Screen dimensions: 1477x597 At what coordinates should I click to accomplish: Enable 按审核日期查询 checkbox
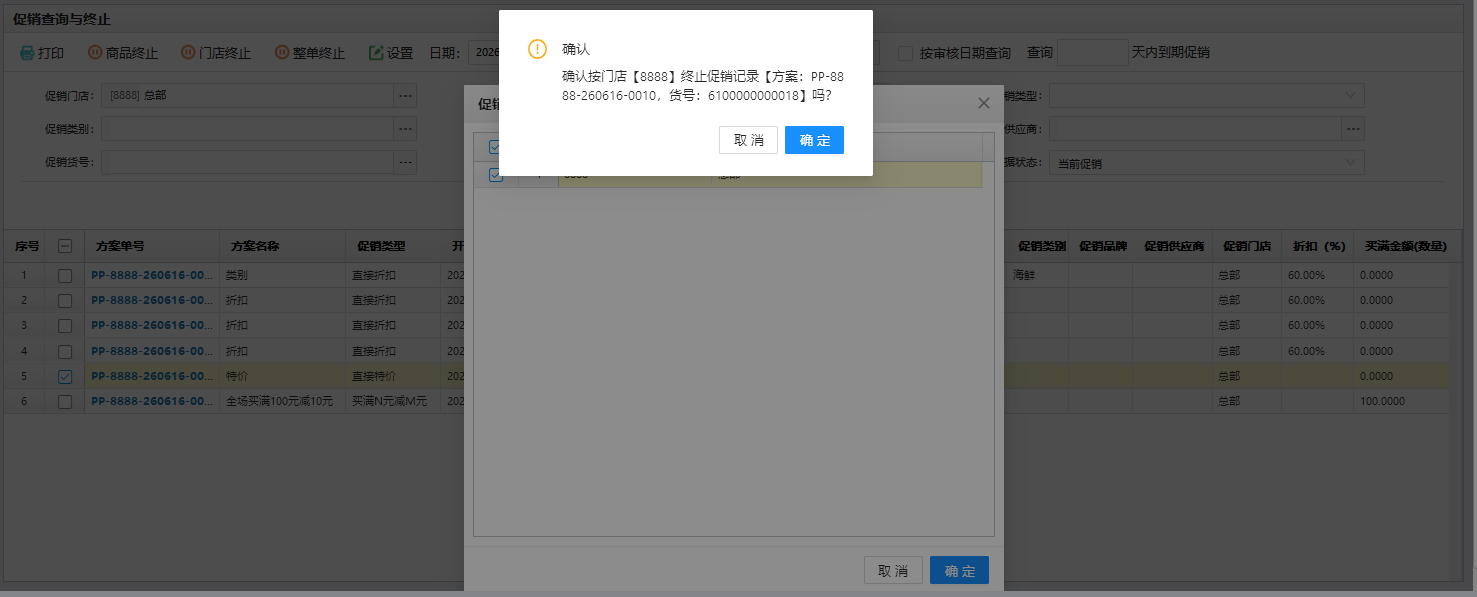click(x=905, y=52)
